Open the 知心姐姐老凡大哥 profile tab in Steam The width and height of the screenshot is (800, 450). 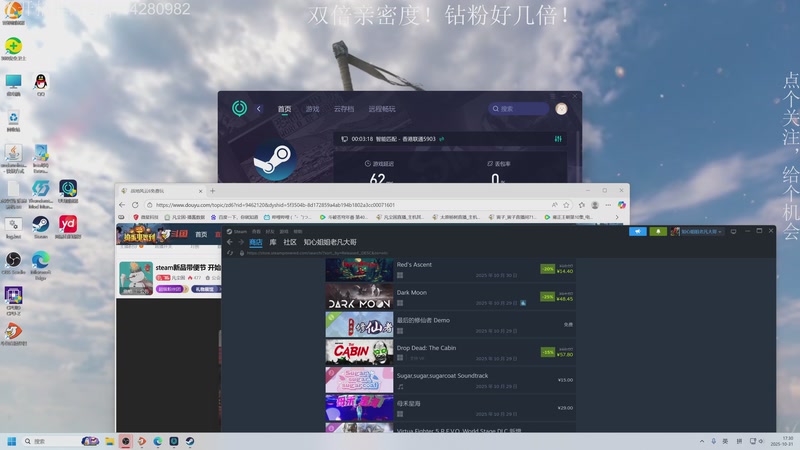[x=330, y=242]
